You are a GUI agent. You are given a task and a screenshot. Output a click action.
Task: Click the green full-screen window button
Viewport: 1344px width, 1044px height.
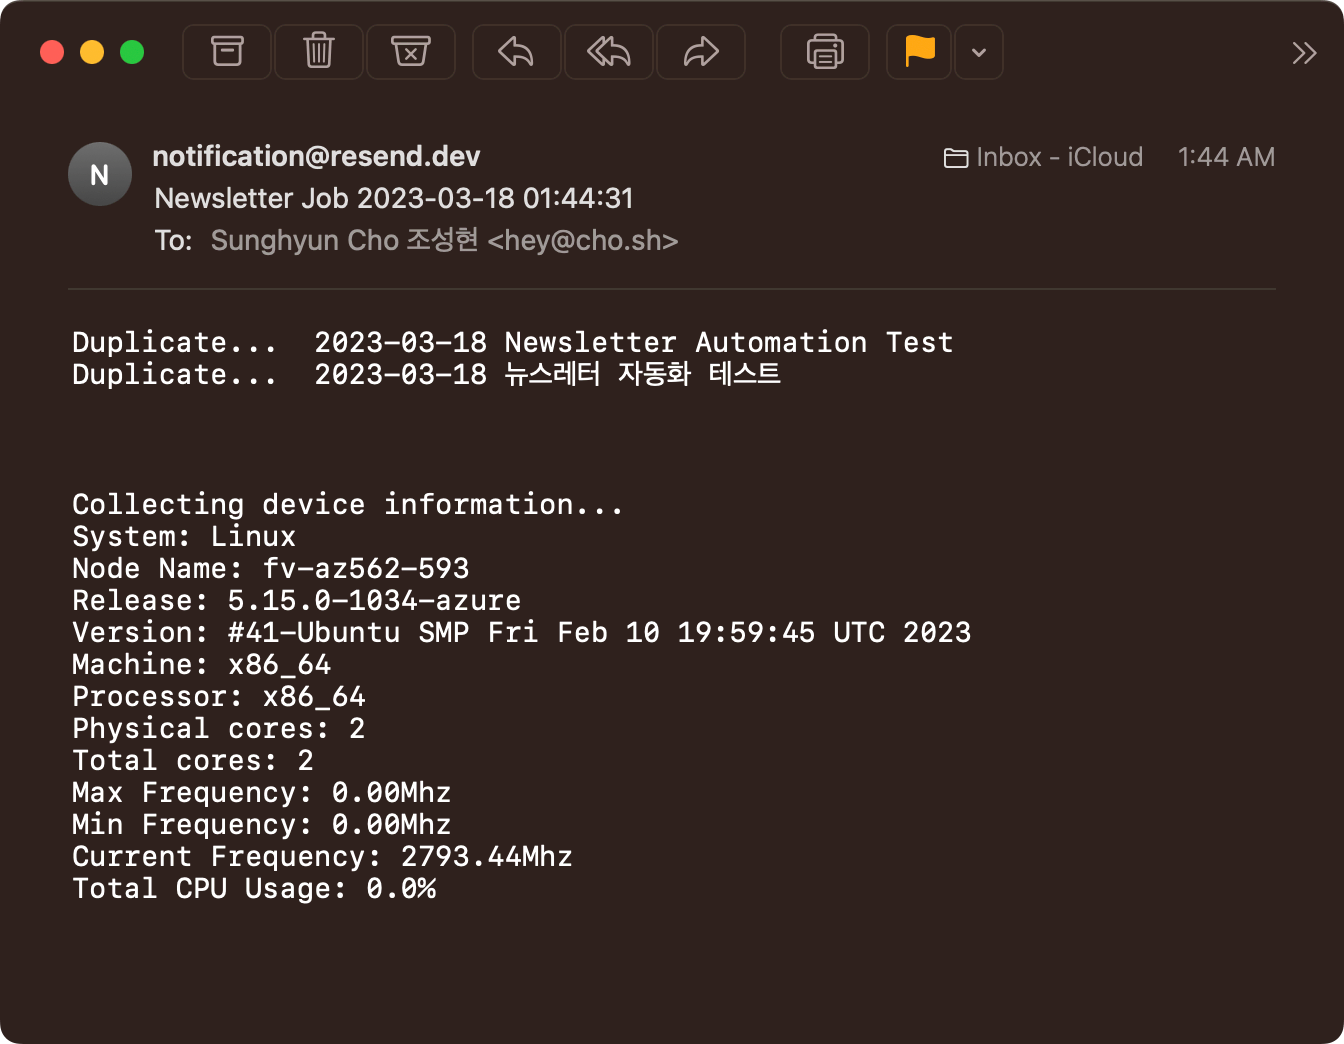[x=132, y=52]
